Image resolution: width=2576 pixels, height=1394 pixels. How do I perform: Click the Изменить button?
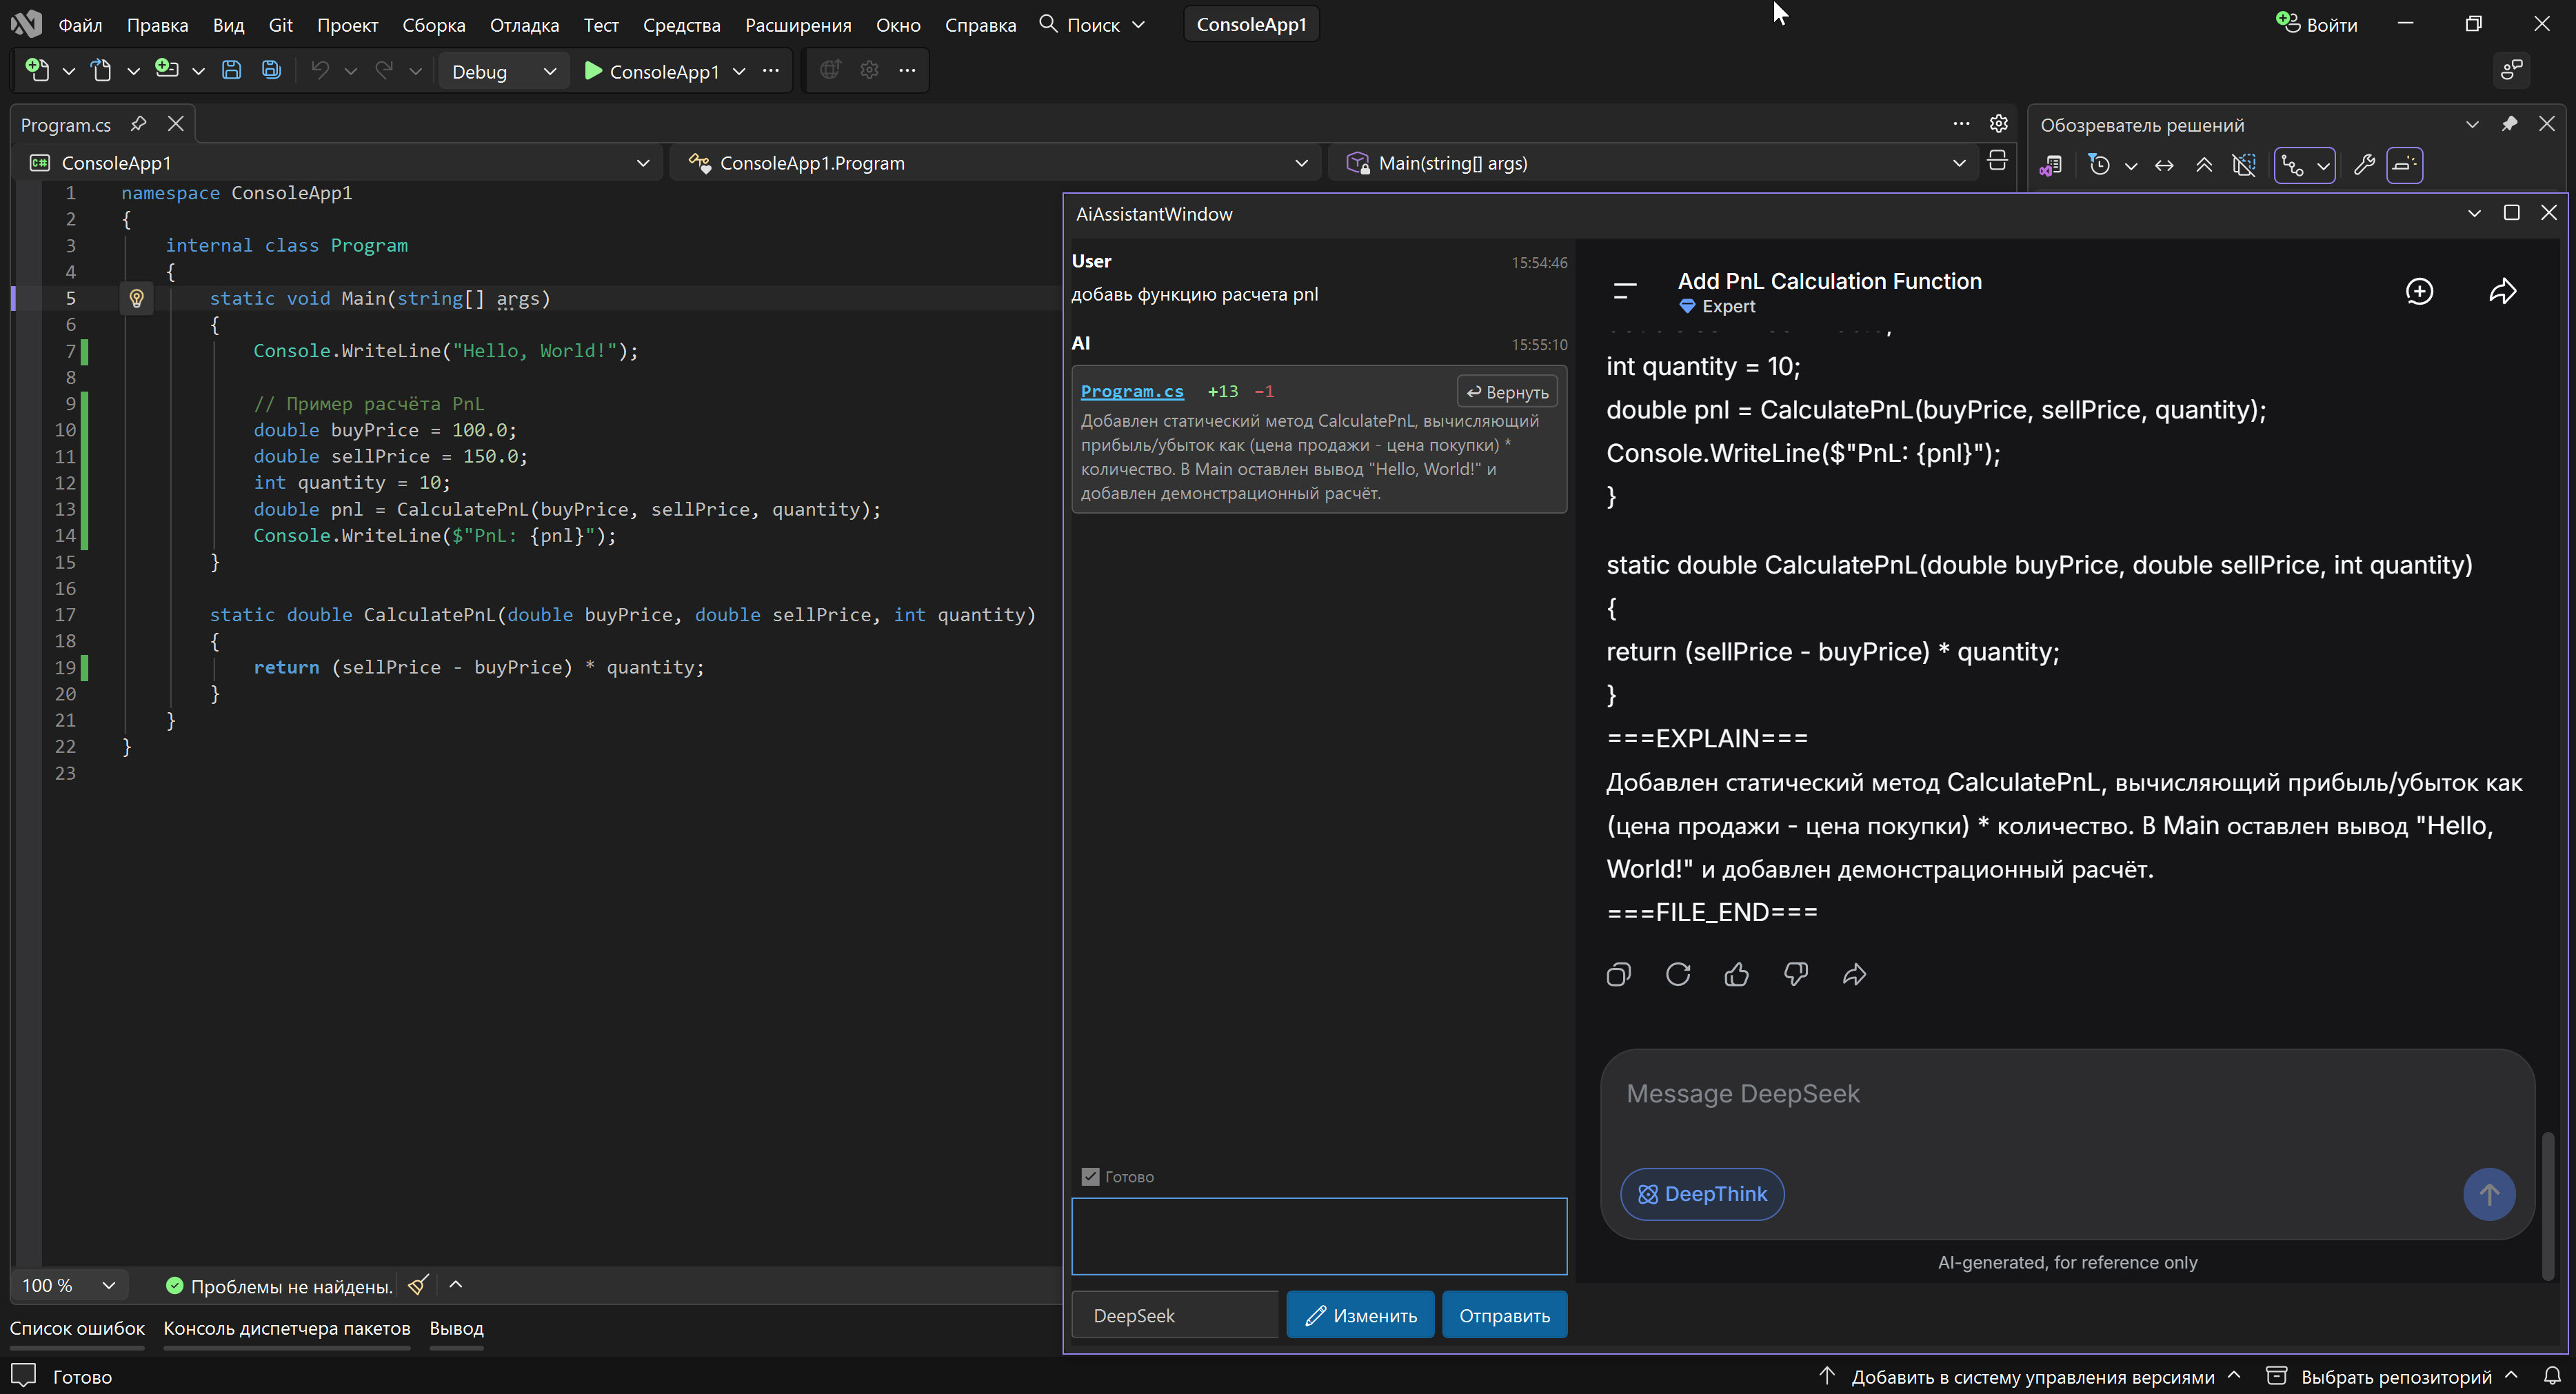1360,1315
